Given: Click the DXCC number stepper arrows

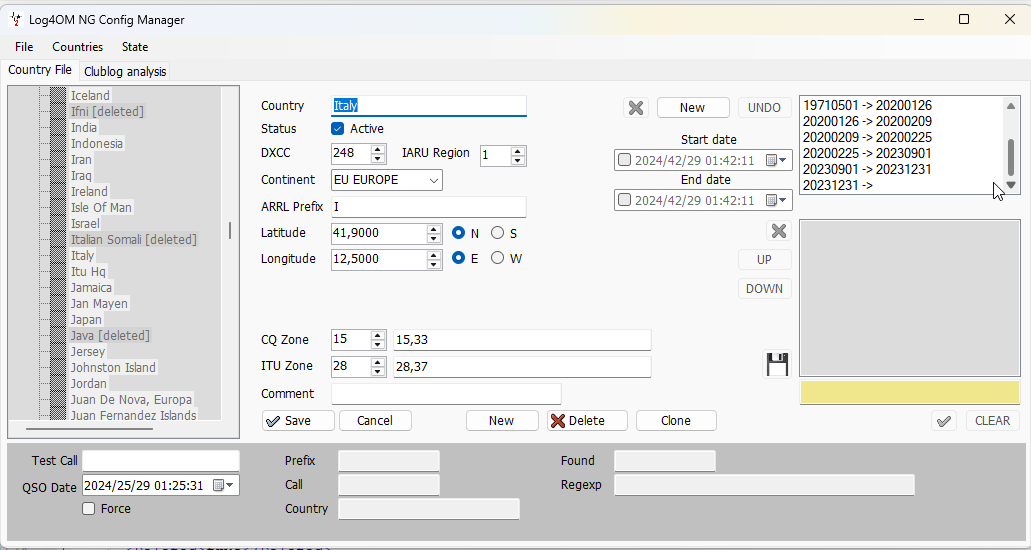Looking at the screenshot, I should pyautogui.click(x=378, y=153).
